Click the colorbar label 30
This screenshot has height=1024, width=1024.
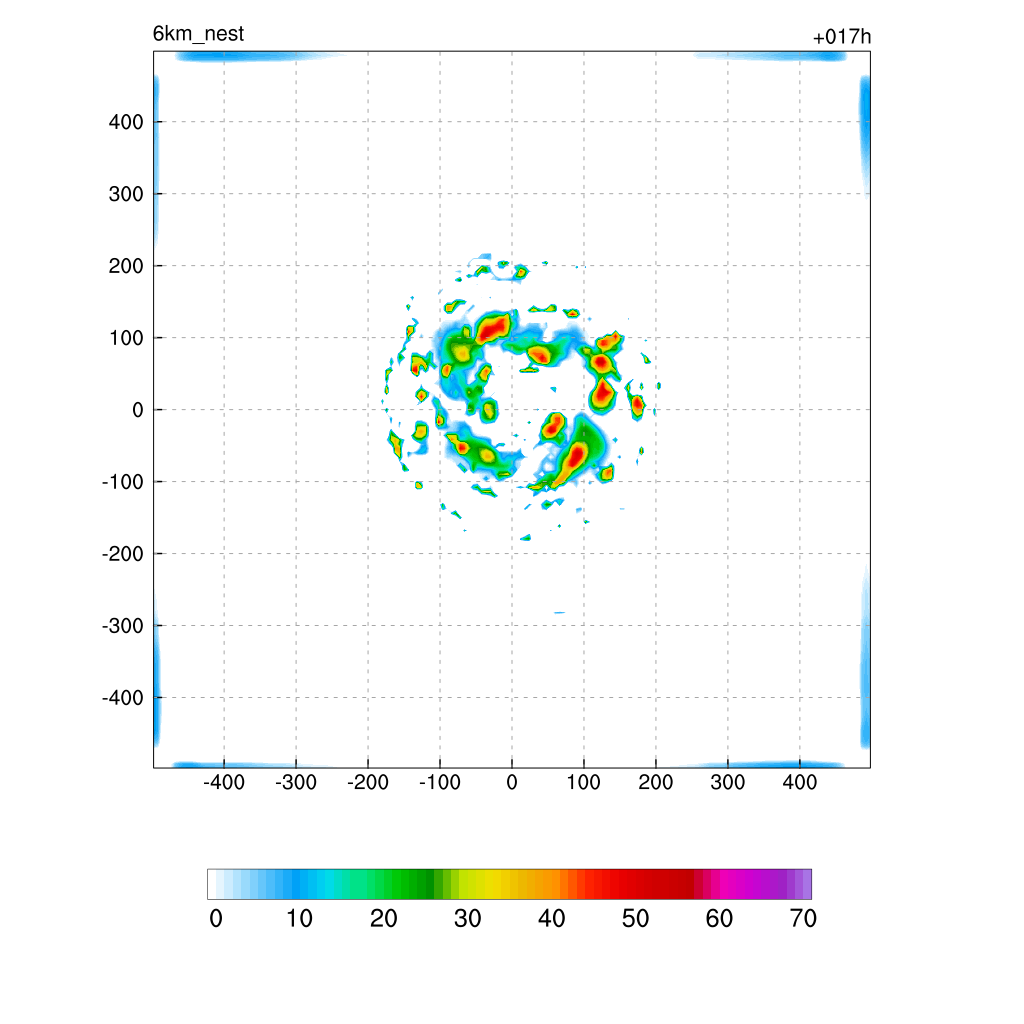coord(468,919)
